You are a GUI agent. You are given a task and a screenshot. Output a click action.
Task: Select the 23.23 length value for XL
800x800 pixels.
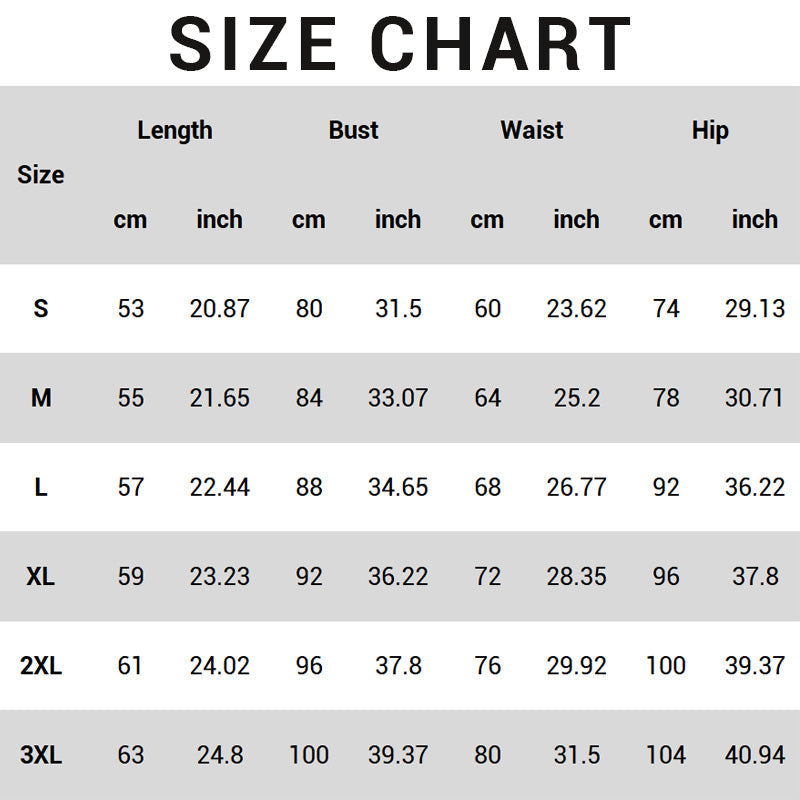(x=220, y=577)
